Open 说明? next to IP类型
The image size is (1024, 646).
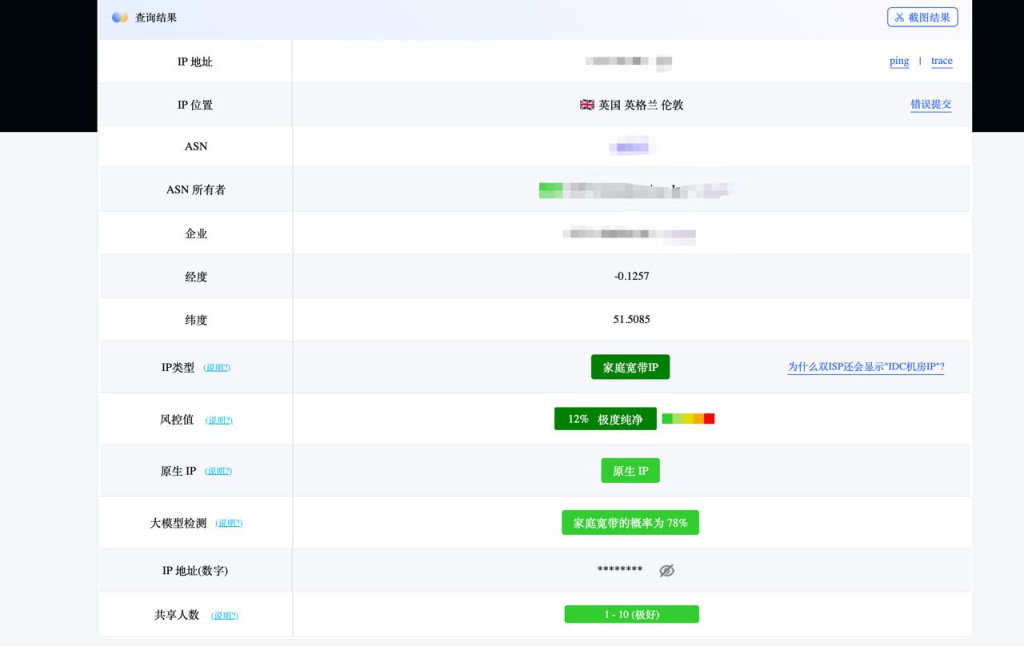217,367
